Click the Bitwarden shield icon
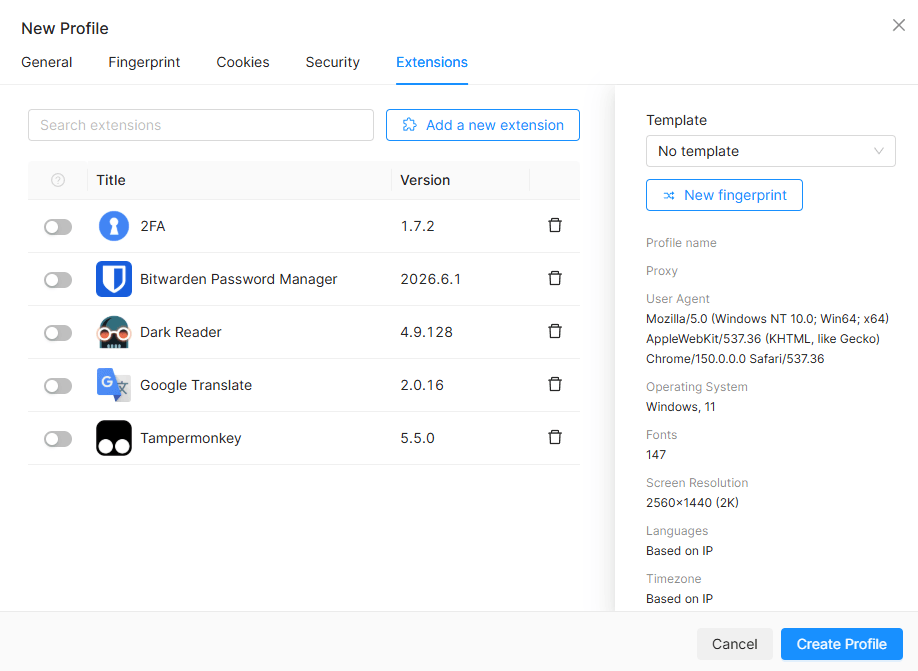The image size is (918, 671). (x=114, y=279)
